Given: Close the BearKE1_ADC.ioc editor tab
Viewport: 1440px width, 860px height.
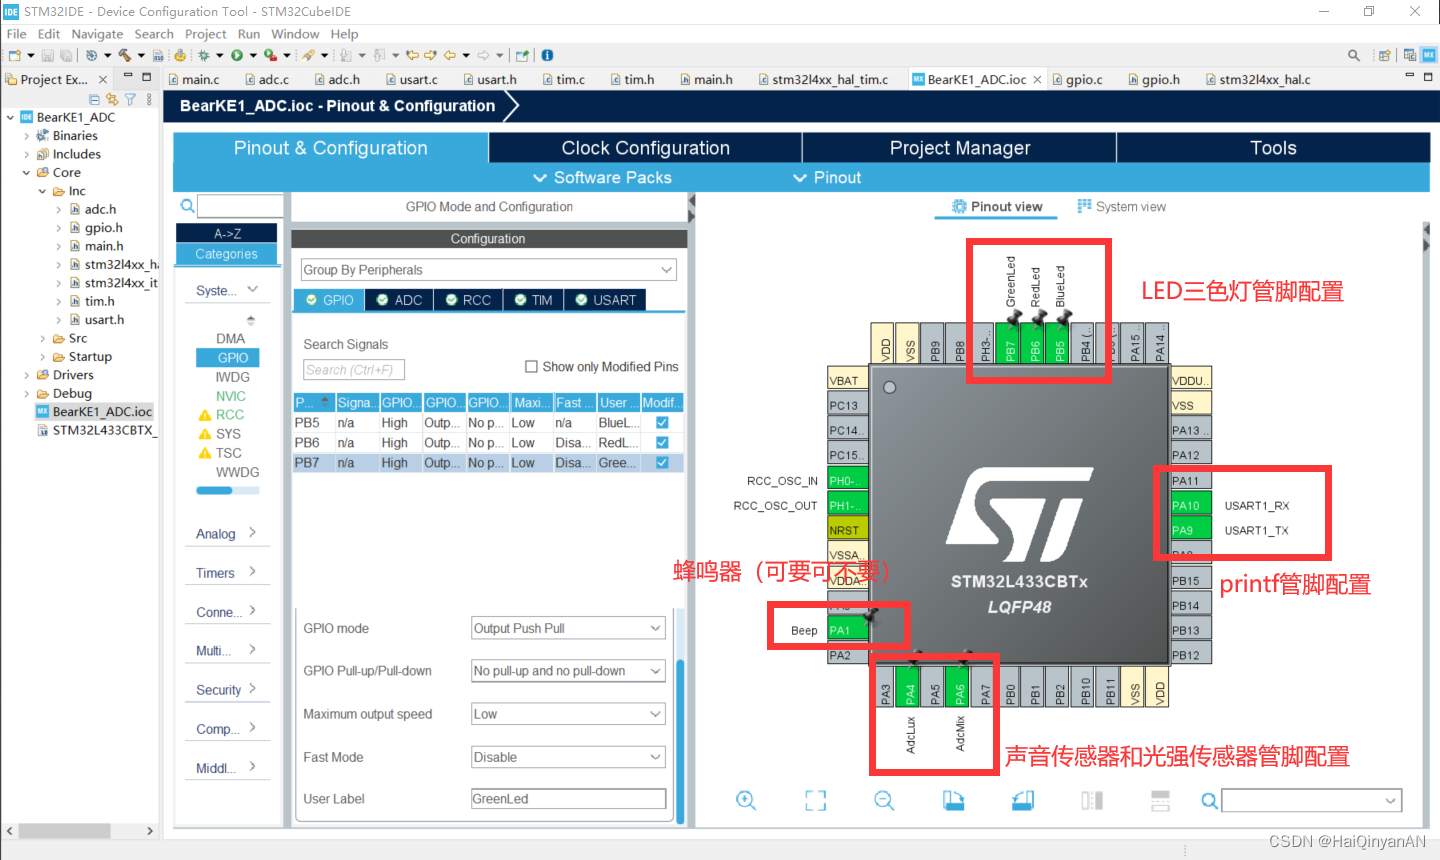Looking at the screenshot, I should [x=1037, y=79].
